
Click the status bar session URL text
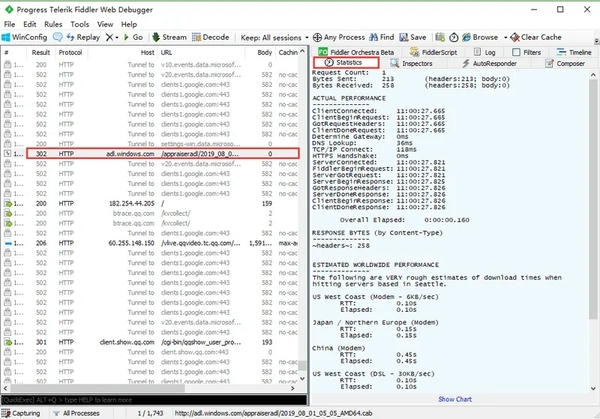[273, 413]
